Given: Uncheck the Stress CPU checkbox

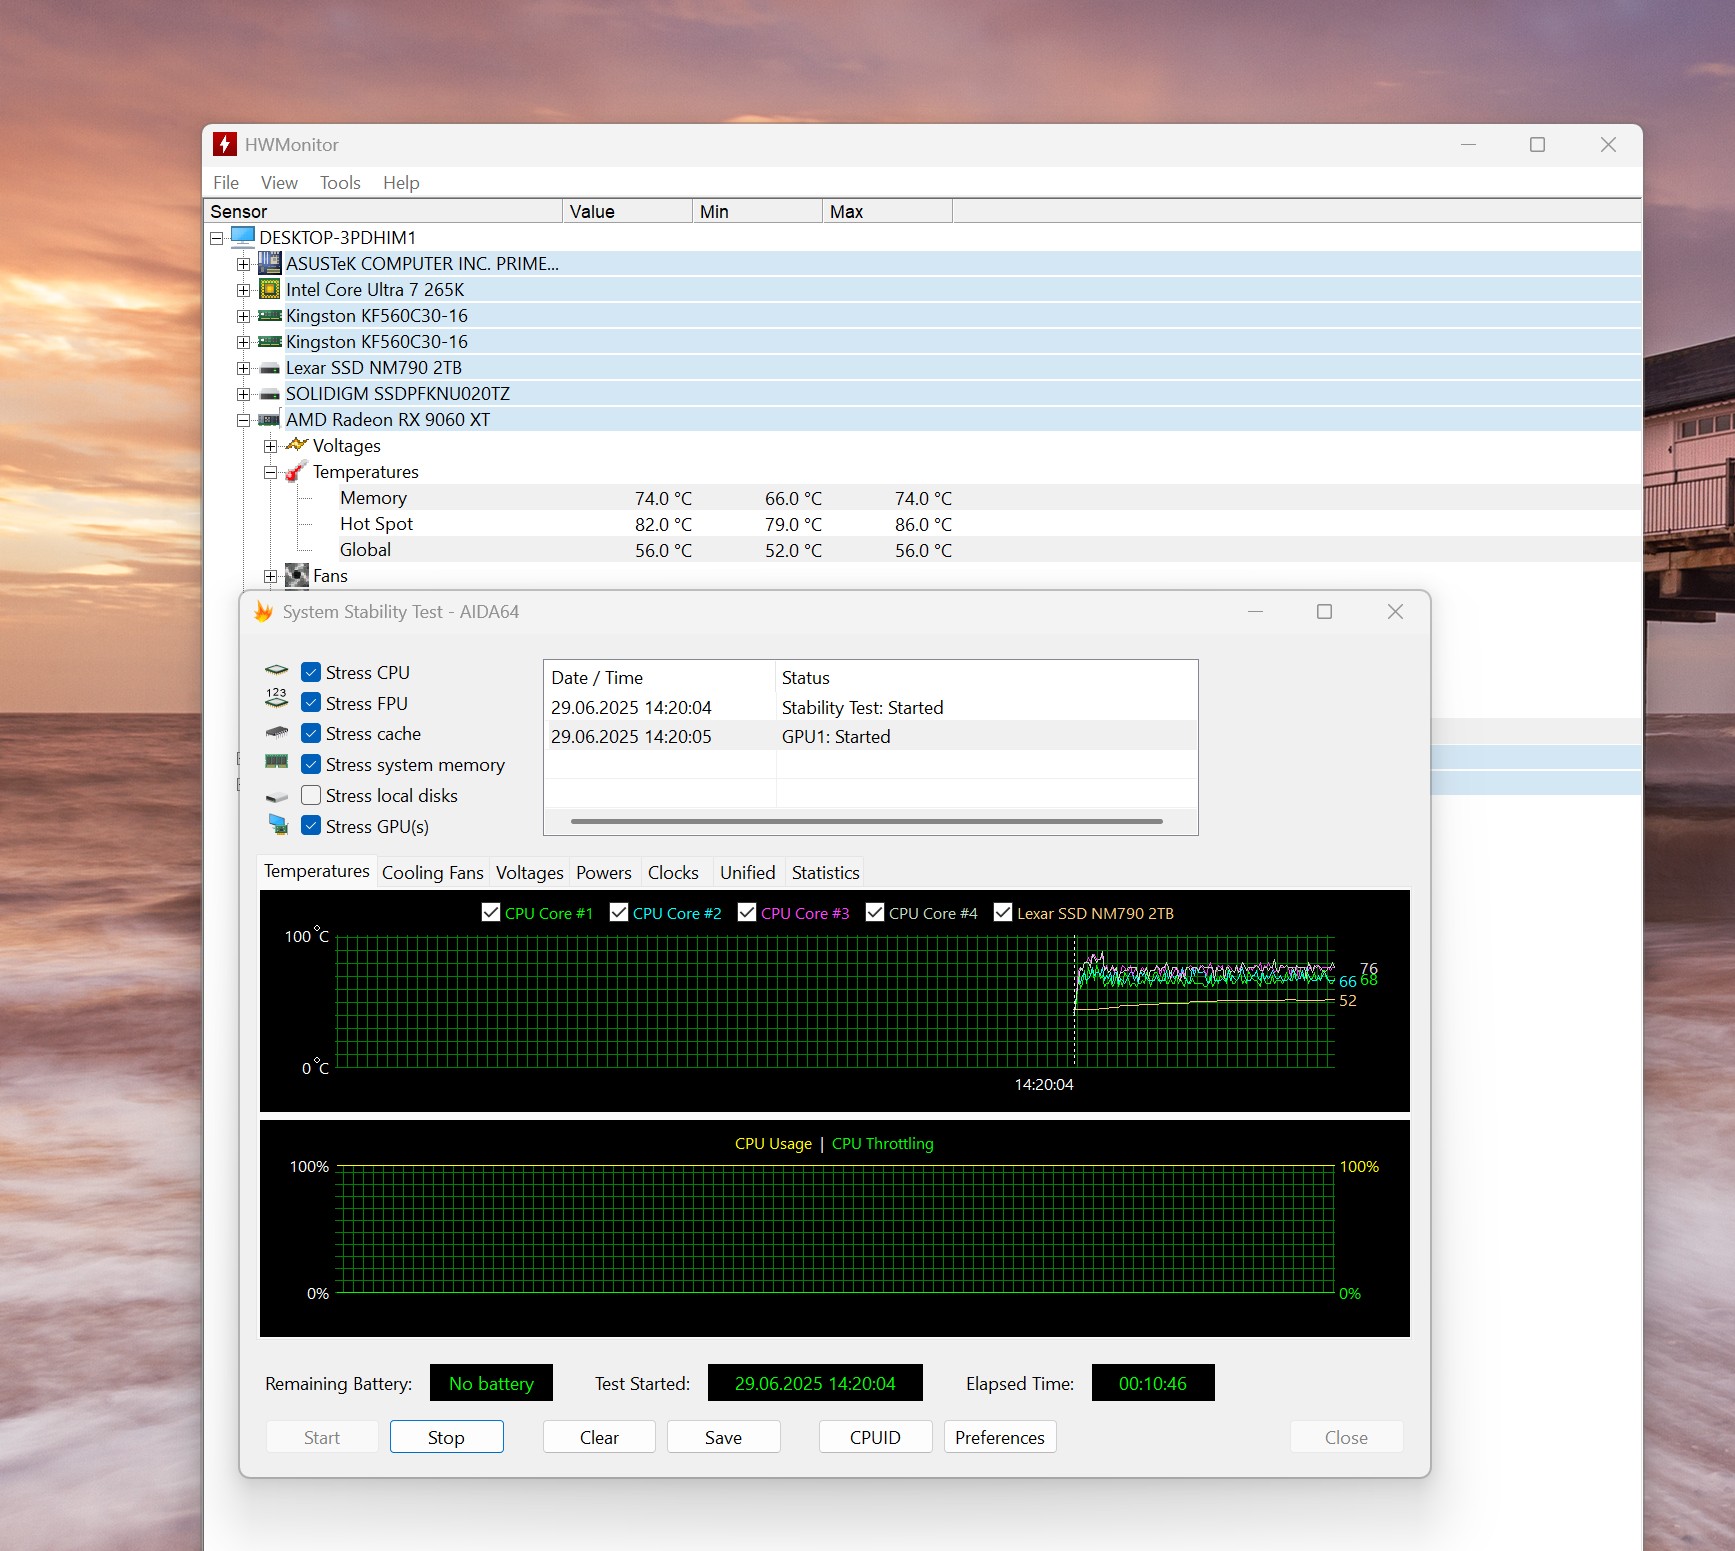Looking at the screenshot, I should tap(311, 672).
